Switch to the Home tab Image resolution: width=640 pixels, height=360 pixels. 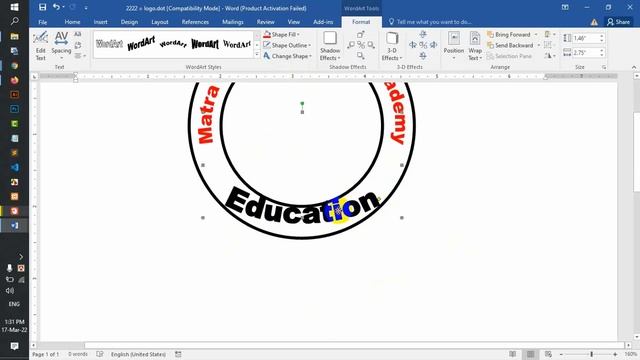(x=72, y=22)
